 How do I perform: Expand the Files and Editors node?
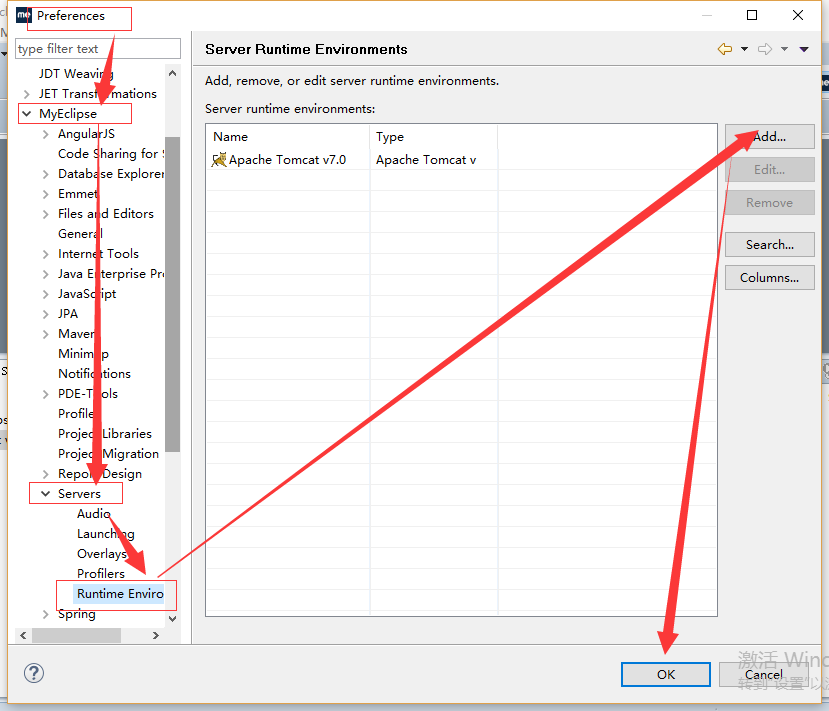(x=45, y=214)
